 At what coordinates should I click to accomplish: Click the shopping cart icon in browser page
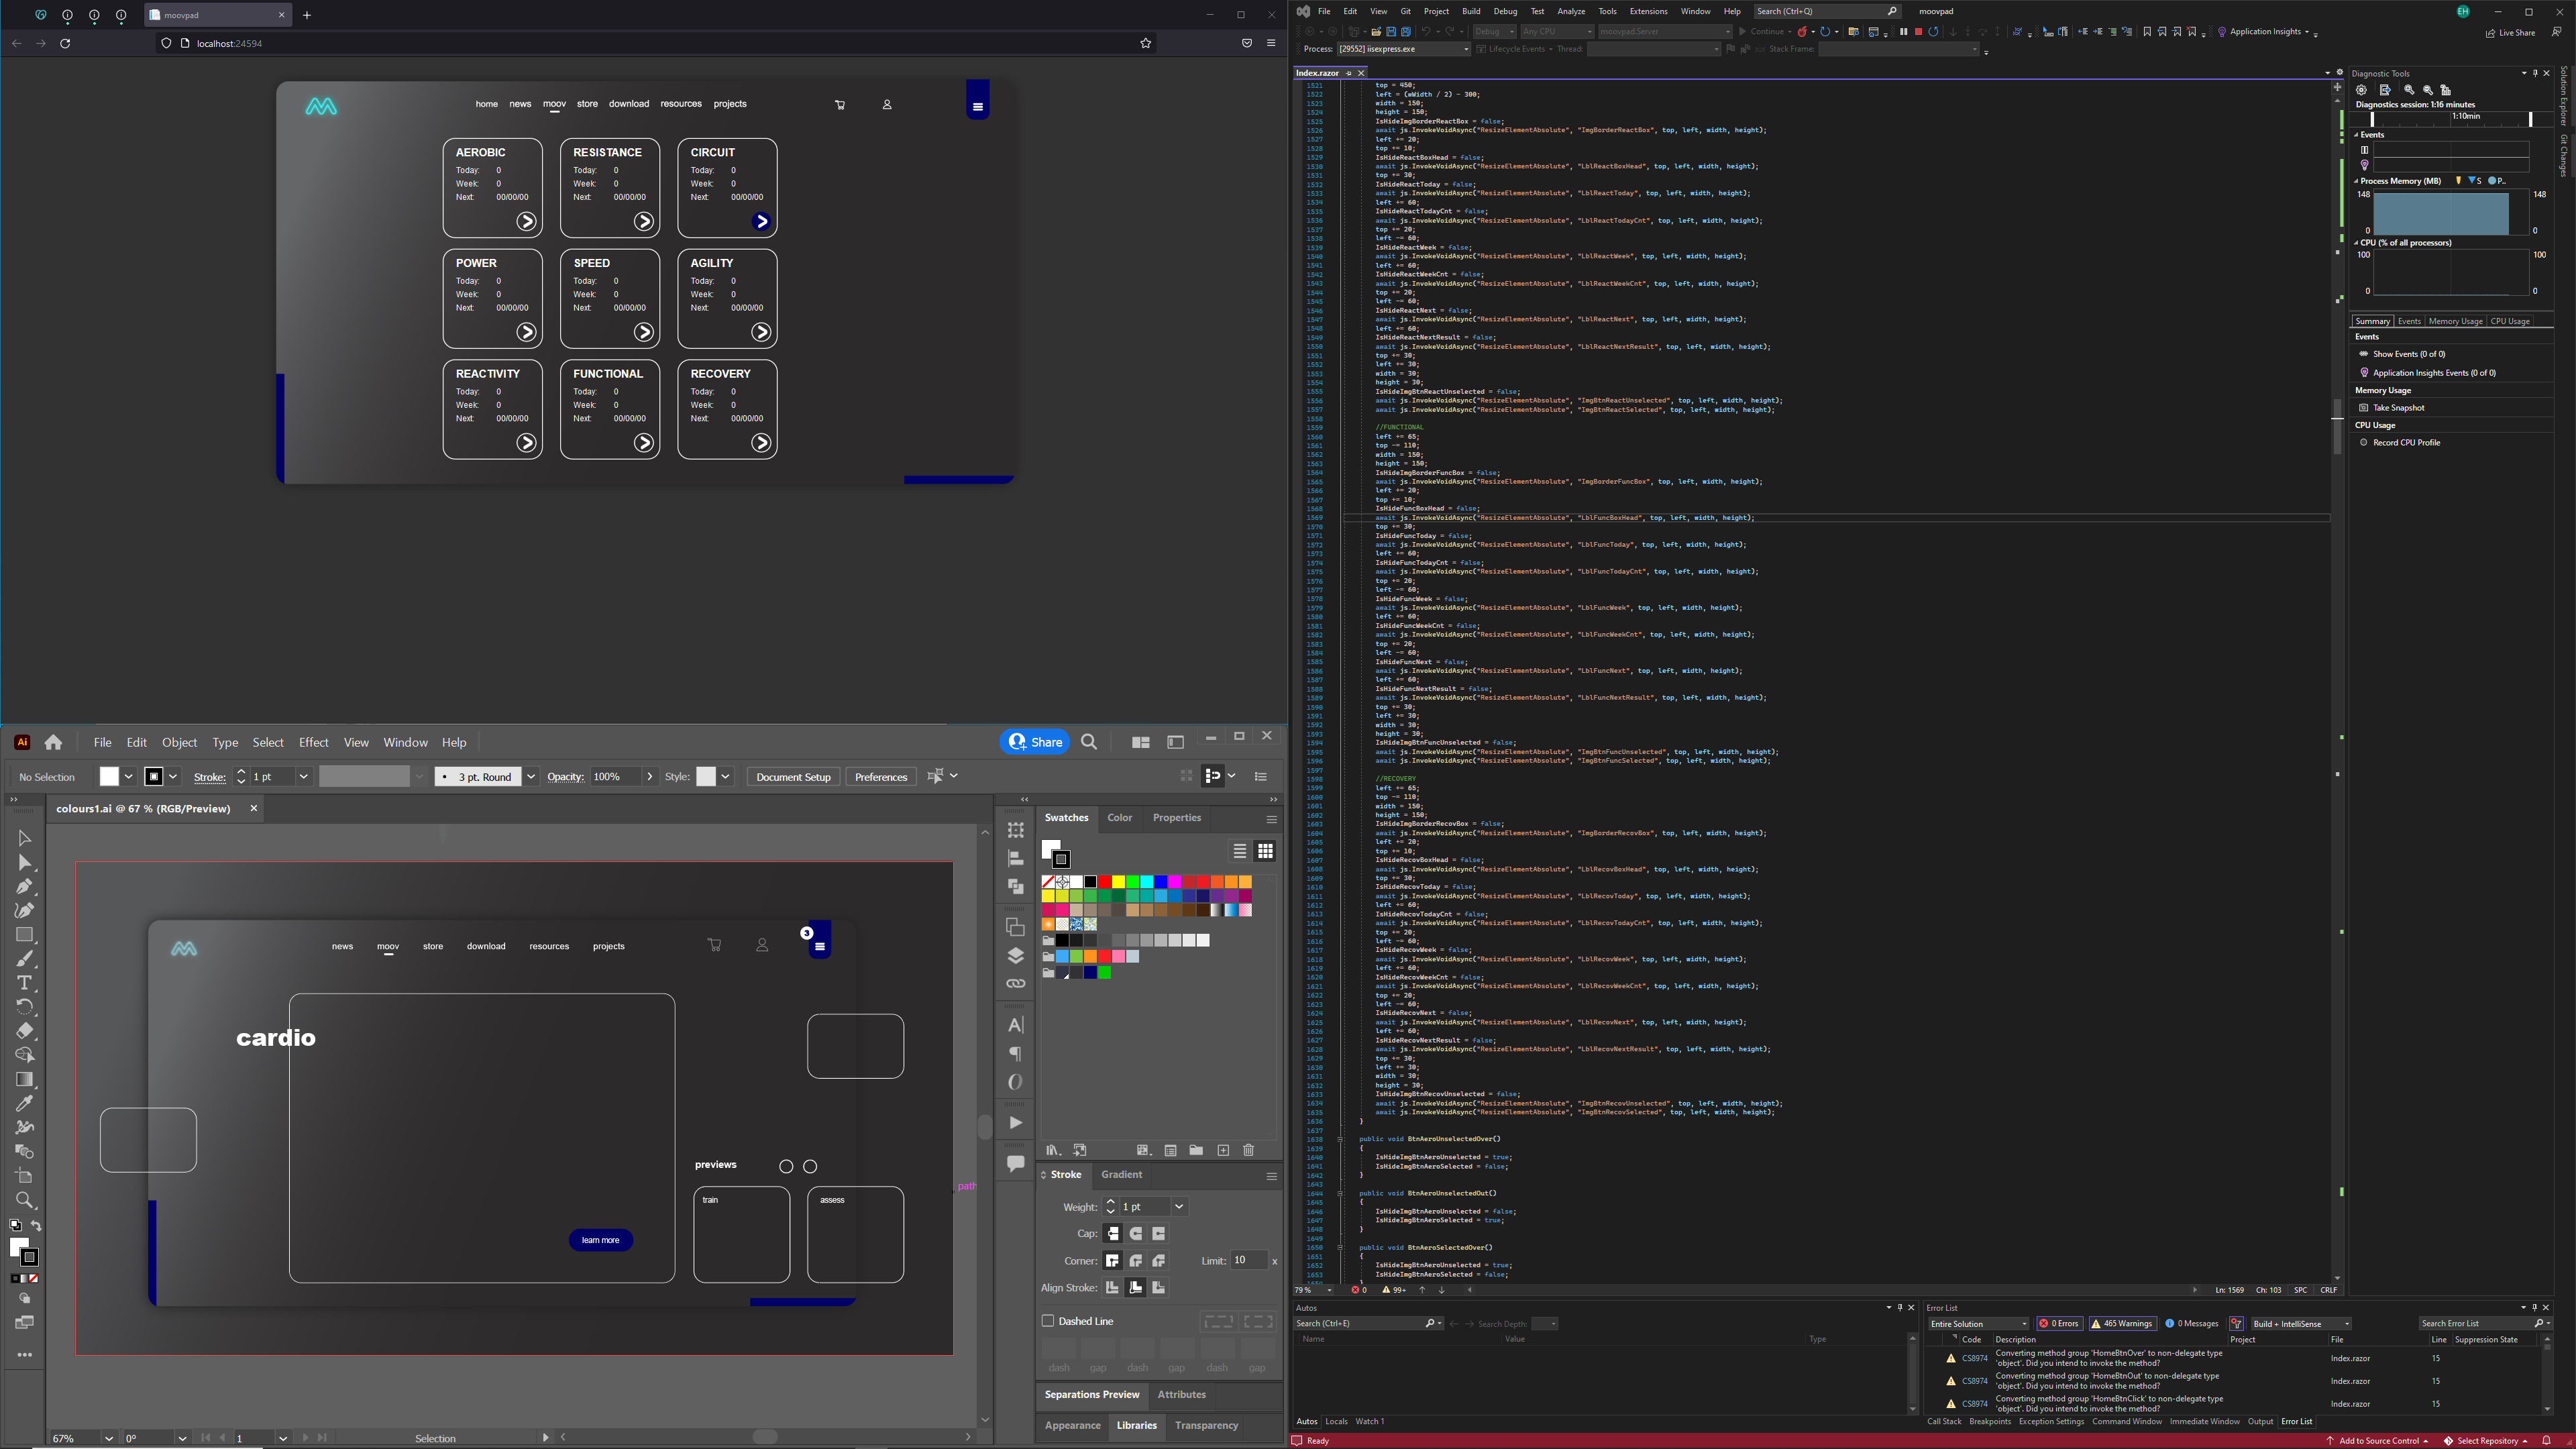[840, 105]
